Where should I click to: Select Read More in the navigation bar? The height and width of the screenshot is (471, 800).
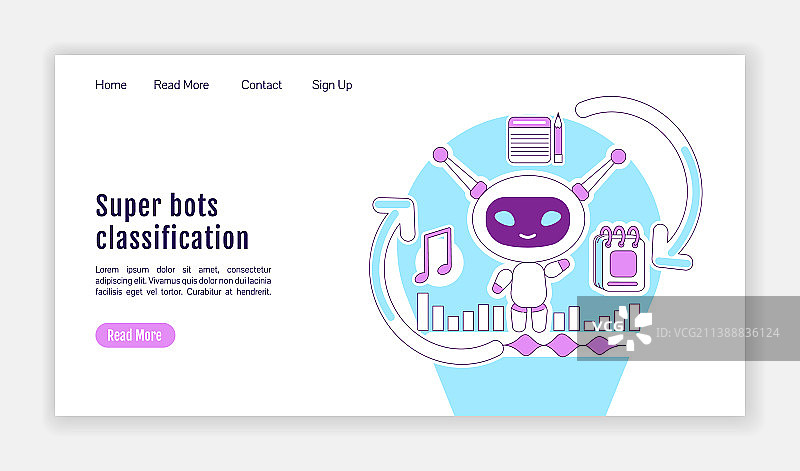[181, 85]
